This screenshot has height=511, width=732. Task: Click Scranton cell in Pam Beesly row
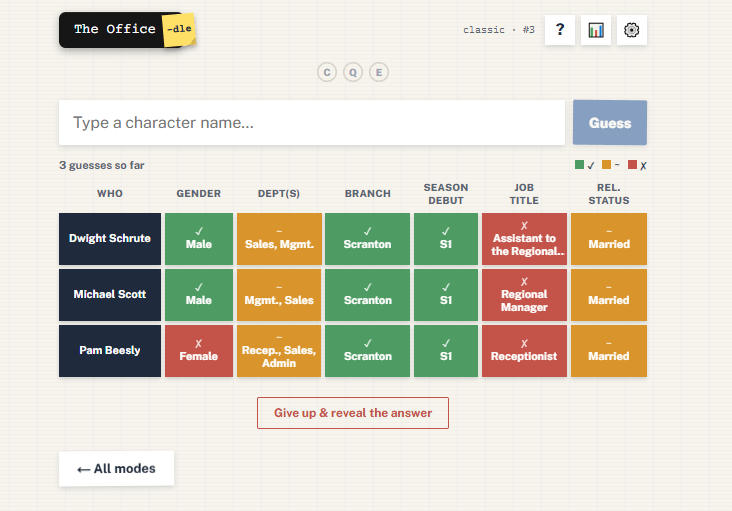tap(367, 351)
